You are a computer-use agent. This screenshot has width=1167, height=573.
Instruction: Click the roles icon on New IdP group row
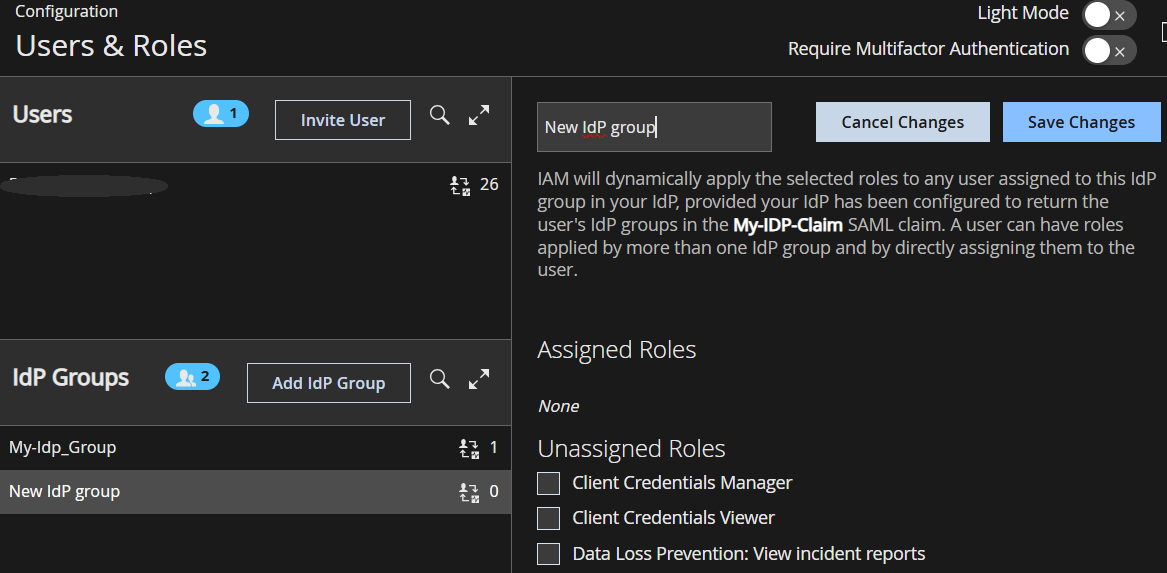(469, 492)
